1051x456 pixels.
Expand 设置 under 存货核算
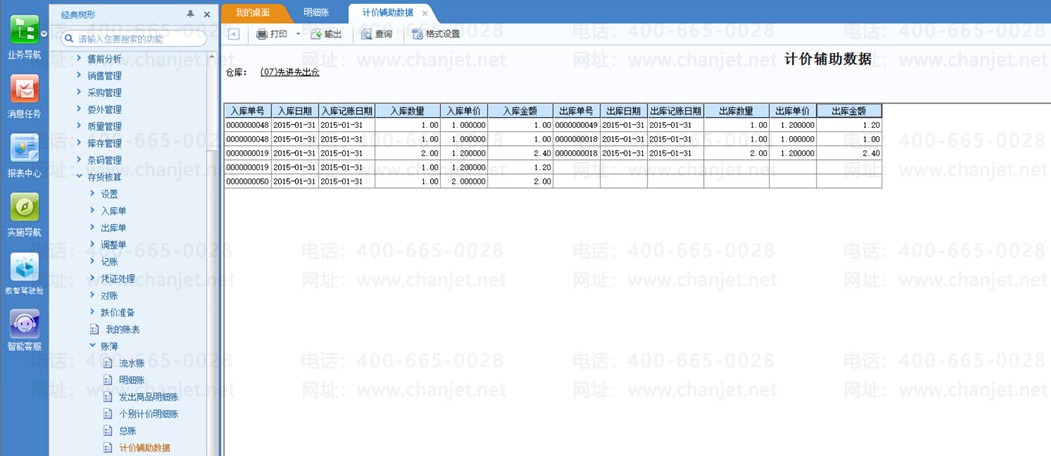[x=92, y=194]
